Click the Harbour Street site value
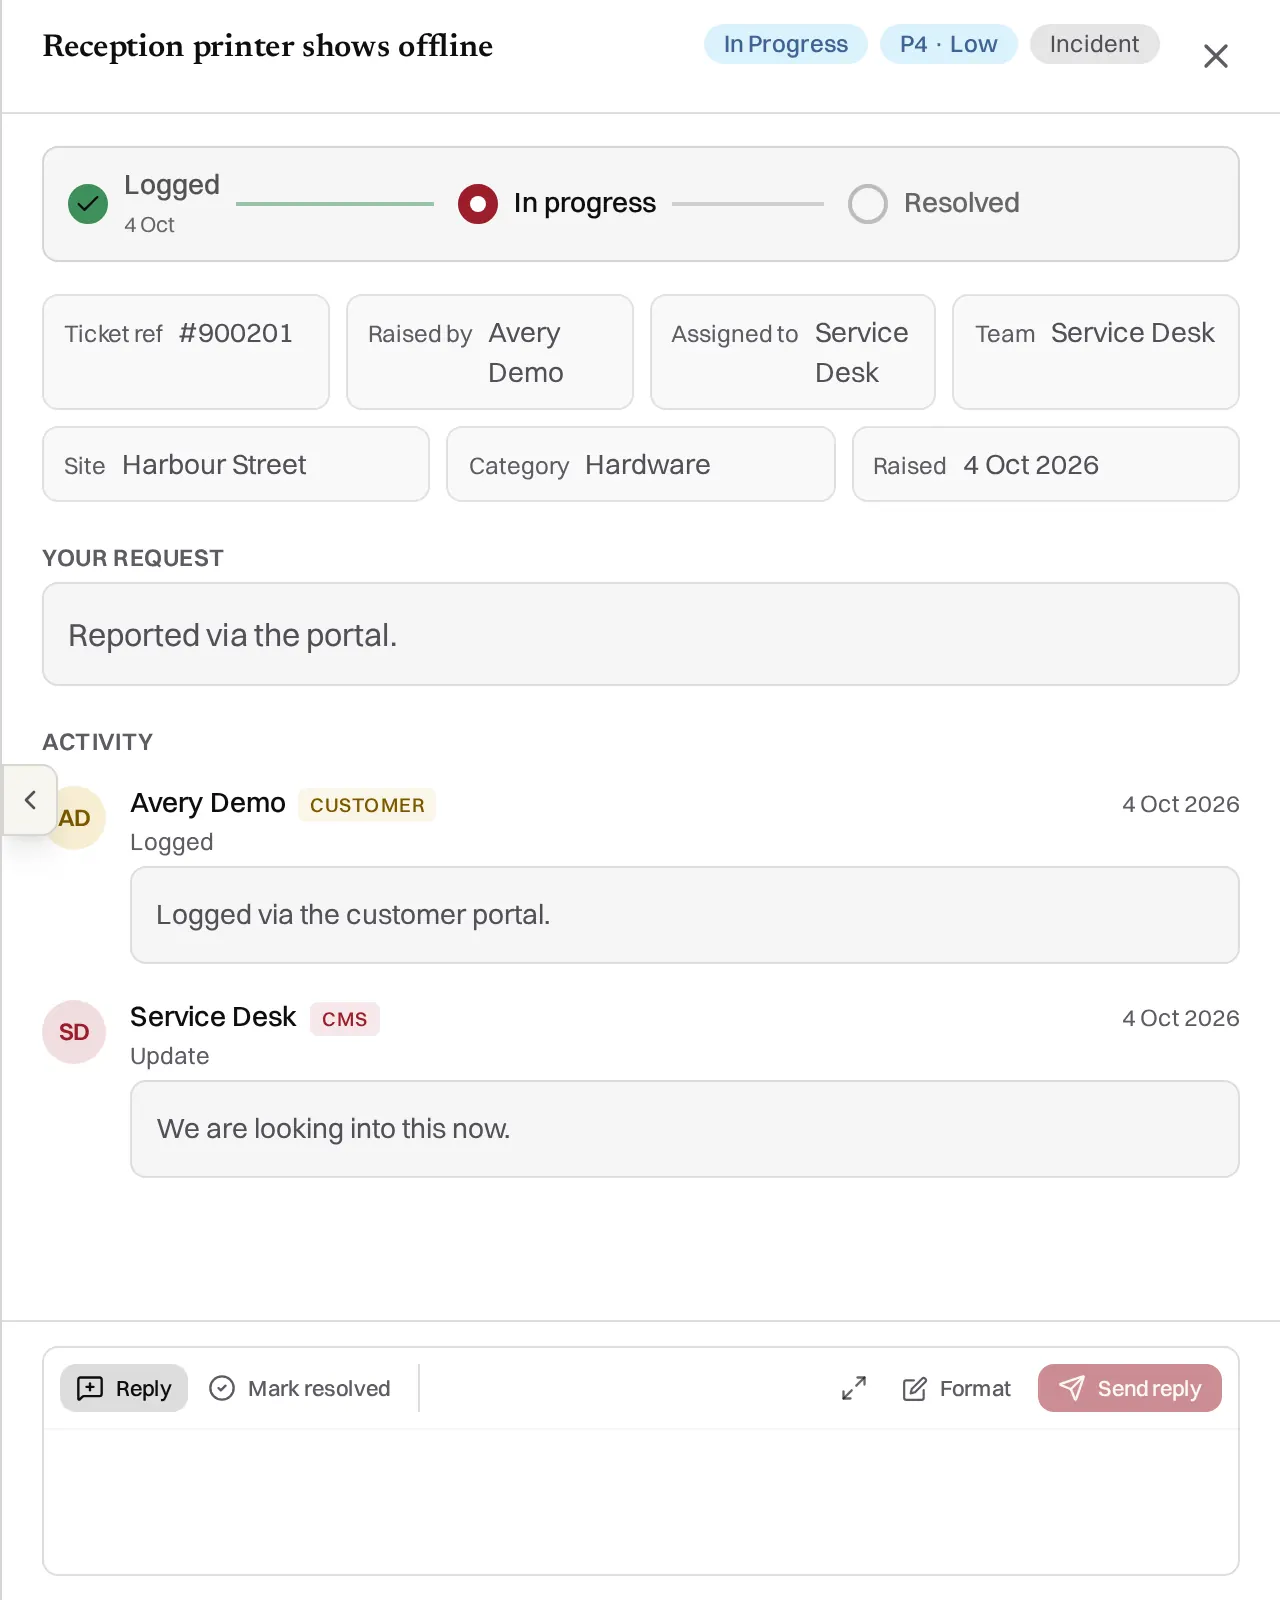 (x=214, y=465)
